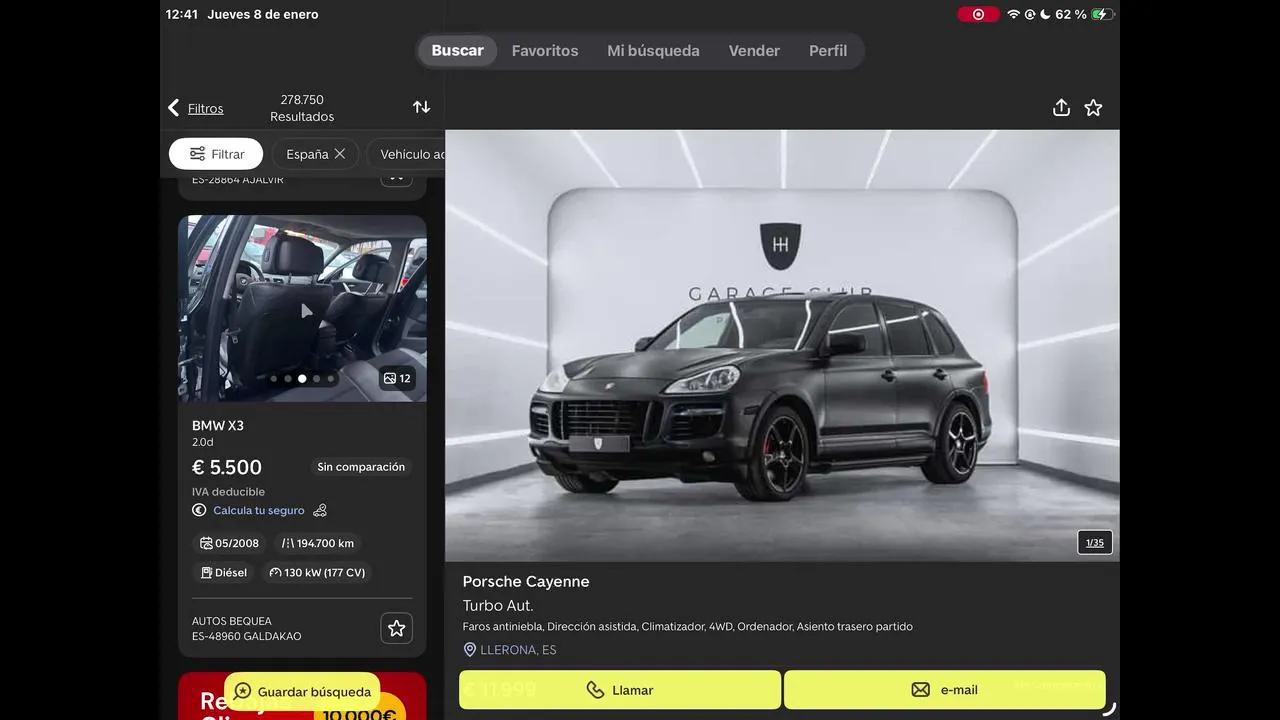Select the 130 kW (177 CV) power chip
This screenshot has width=1280, height=720.
click(317, 573)
